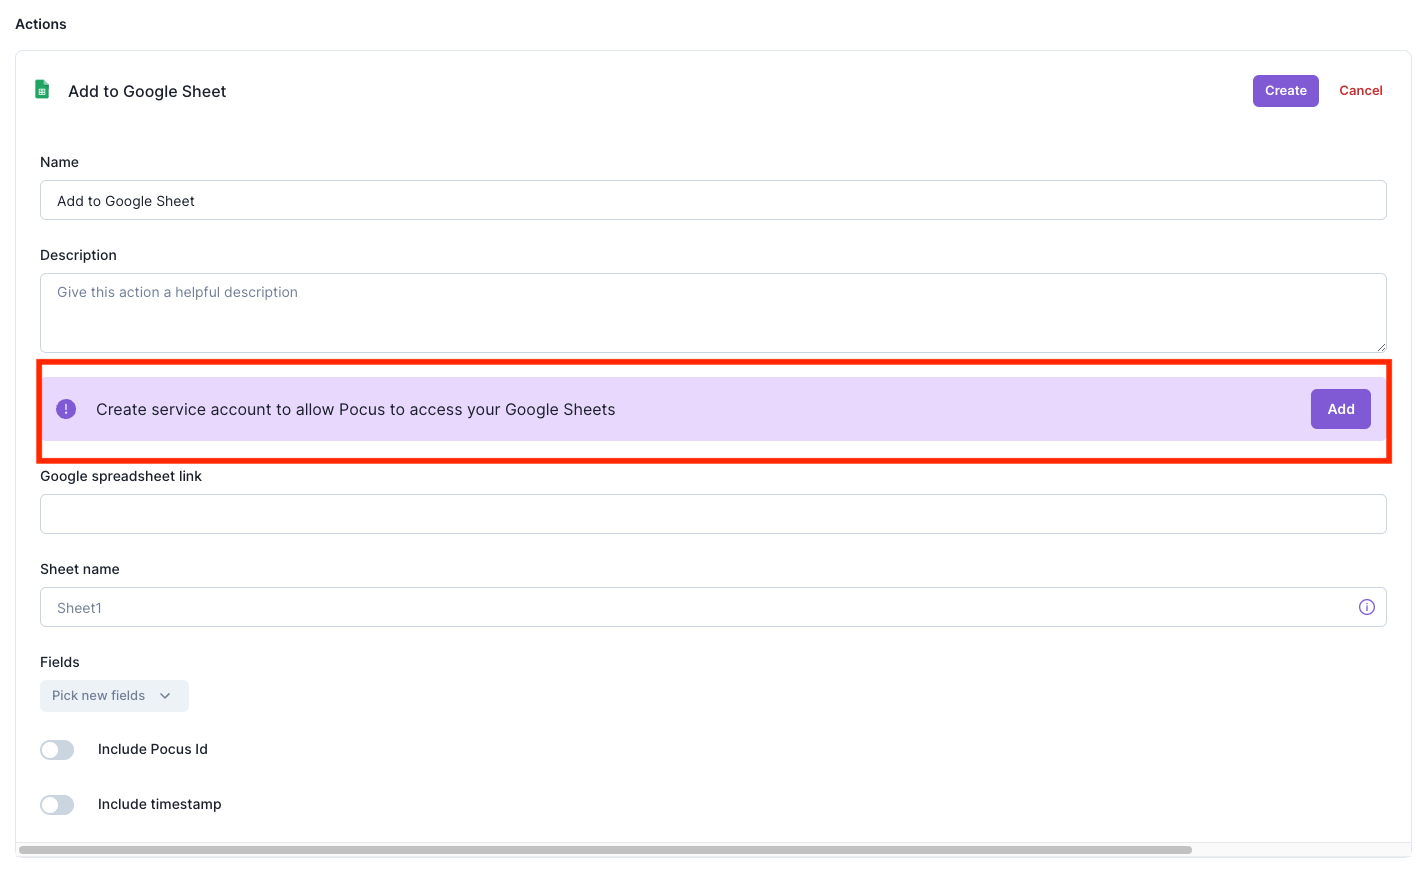Viewport: 1427px width, 869px height.
Task: Click the 'Include Pocus Id' label
Action: tap(153, 749)
